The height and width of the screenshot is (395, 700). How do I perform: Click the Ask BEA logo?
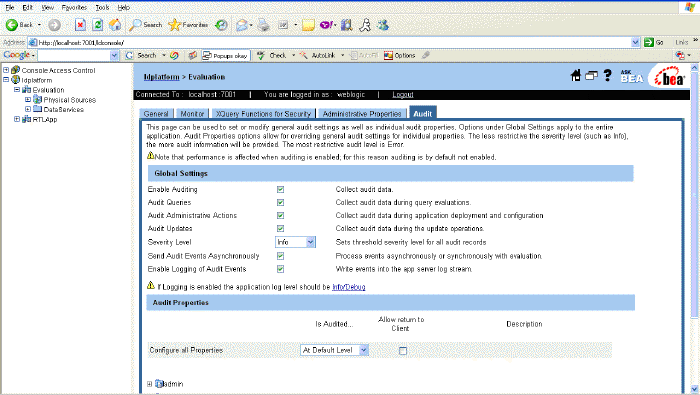[631, 76]
